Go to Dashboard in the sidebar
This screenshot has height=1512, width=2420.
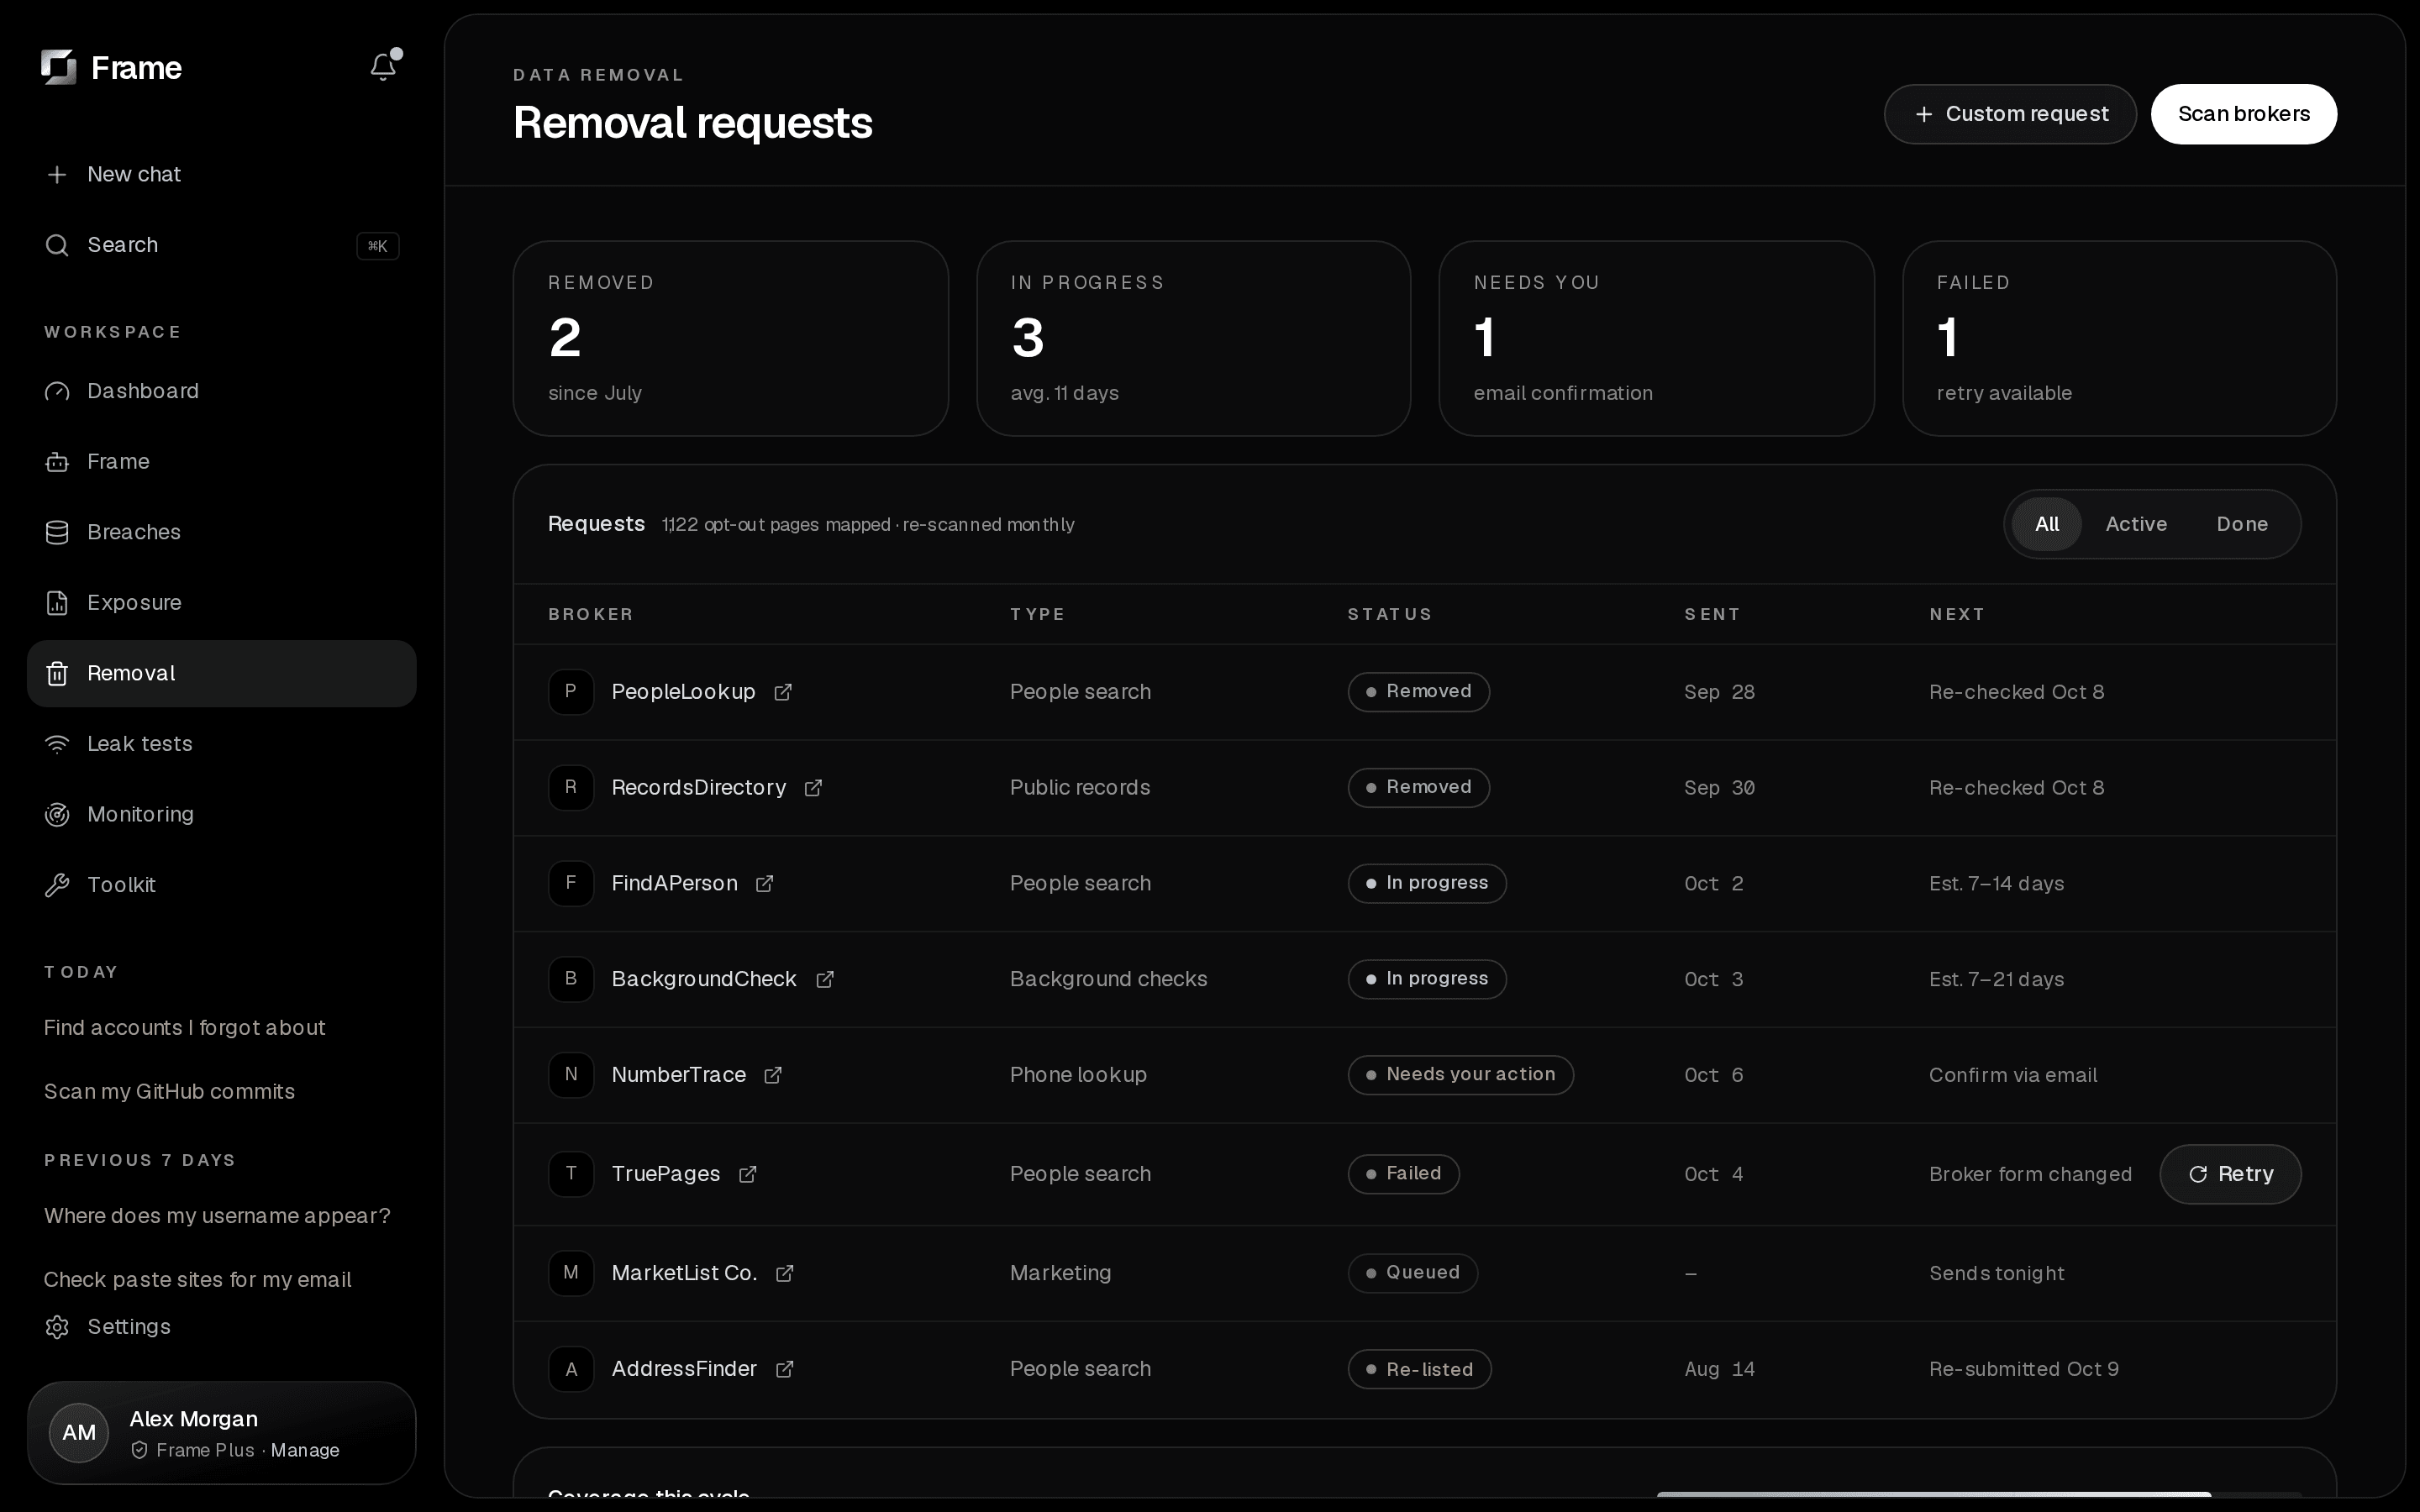pyautogui.click(x=221, y=391)
